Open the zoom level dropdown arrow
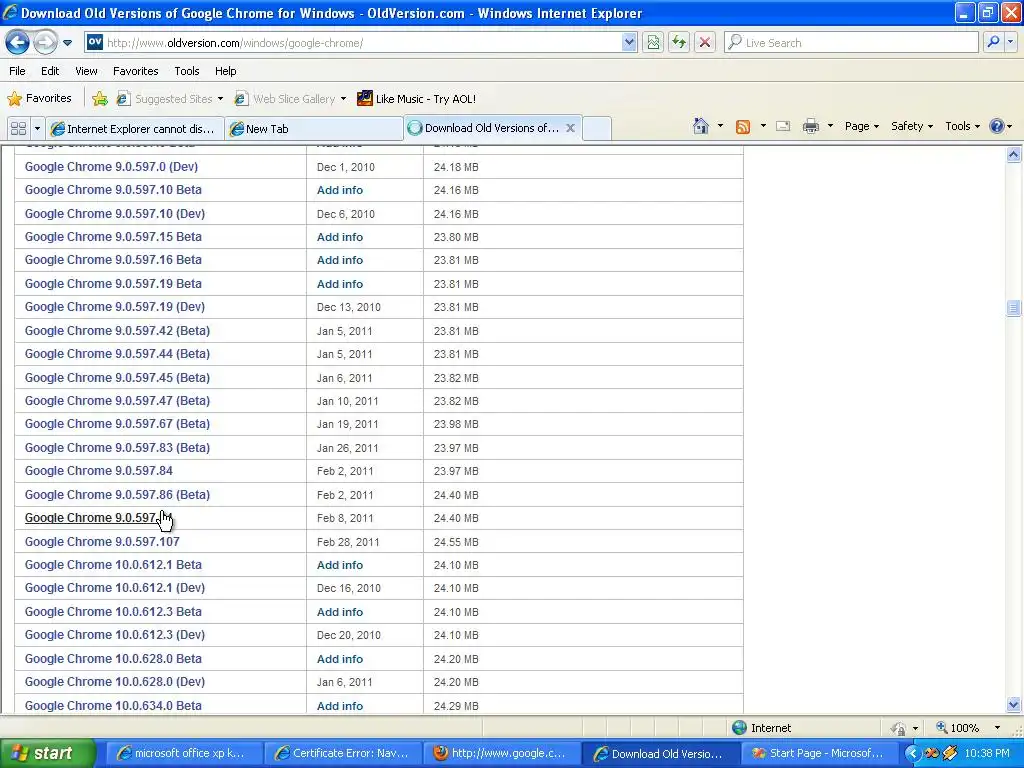Viewport: 1024px width, 768px height. tap(997, 728)
